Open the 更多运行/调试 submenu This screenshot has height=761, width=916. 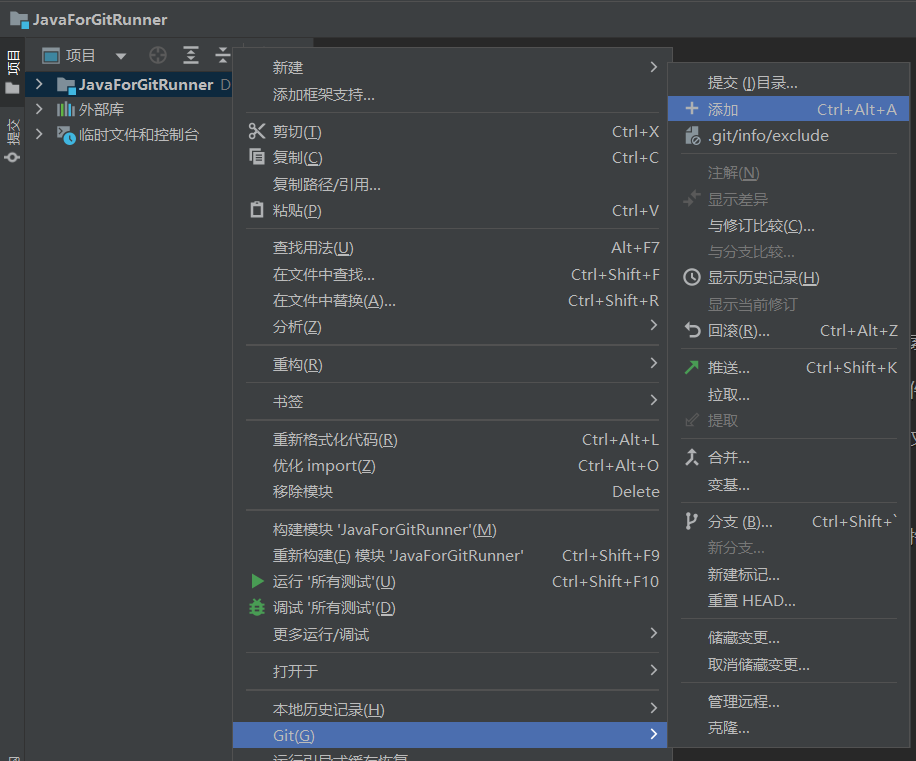pos(450,634)
